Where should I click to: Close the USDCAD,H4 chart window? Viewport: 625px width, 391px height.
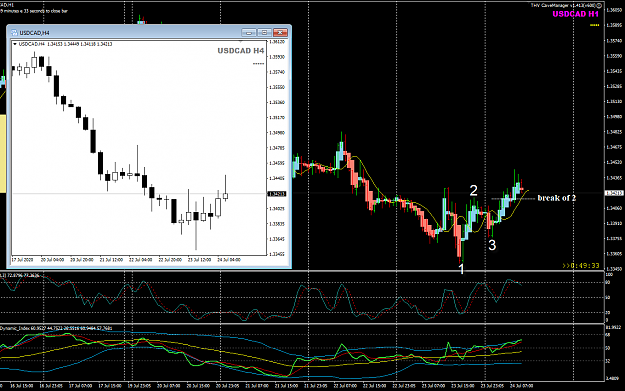[x=280, y=32]
